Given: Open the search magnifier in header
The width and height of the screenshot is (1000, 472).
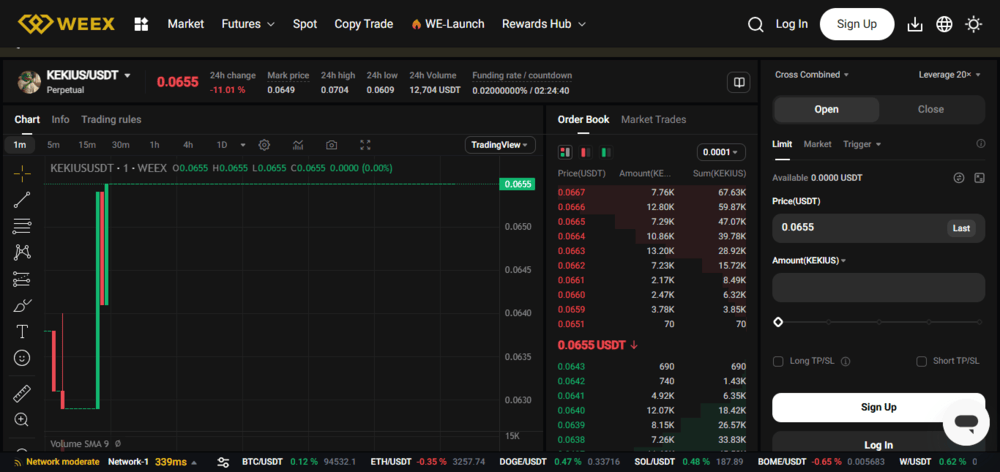Looking at the screenshot, I should (x=755, y=24).
